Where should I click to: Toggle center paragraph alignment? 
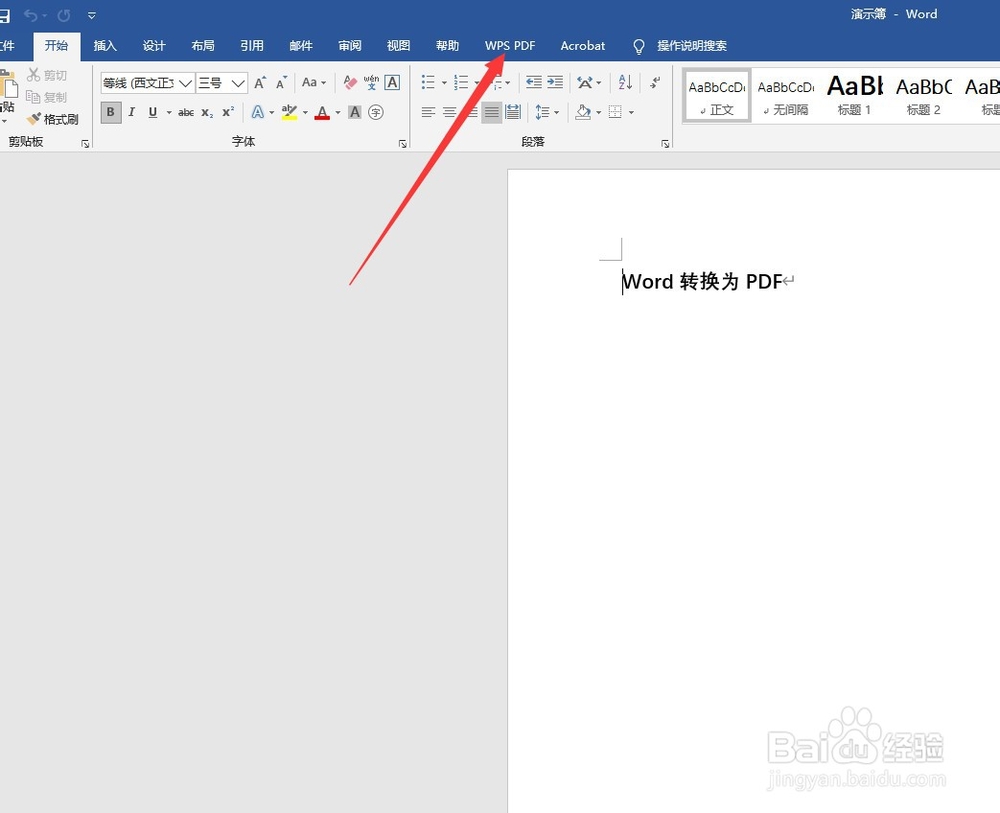449,111
